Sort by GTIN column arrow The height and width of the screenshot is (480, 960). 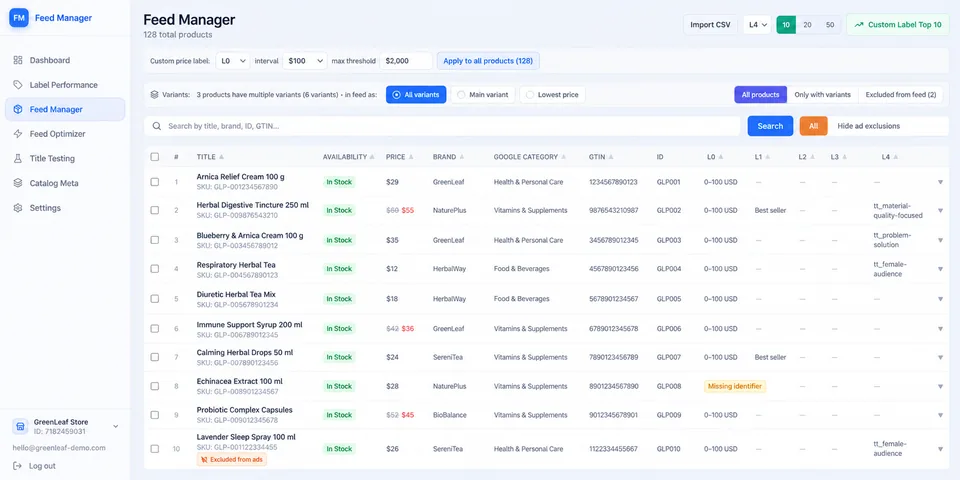click(611, 157)
